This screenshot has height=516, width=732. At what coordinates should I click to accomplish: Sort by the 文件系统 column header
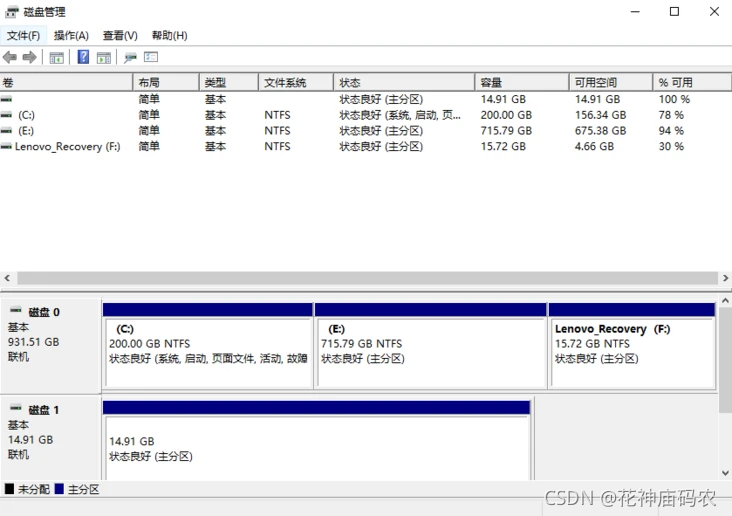pyautogui.click(x=296, y=83)
